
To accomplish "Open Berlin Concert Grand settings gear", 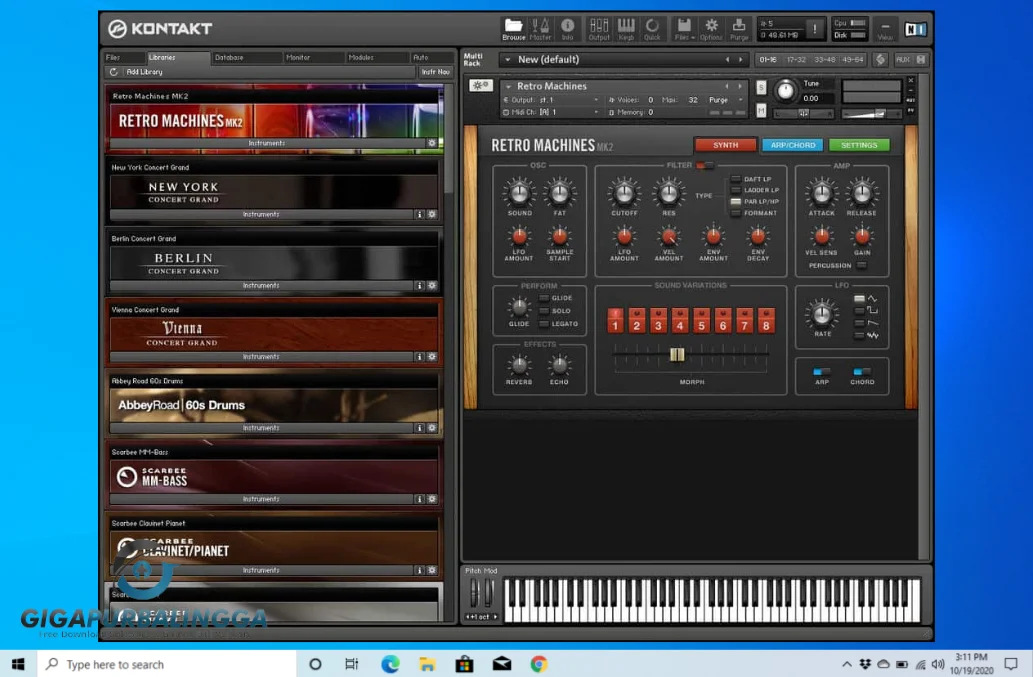I will tap(432, 285).
